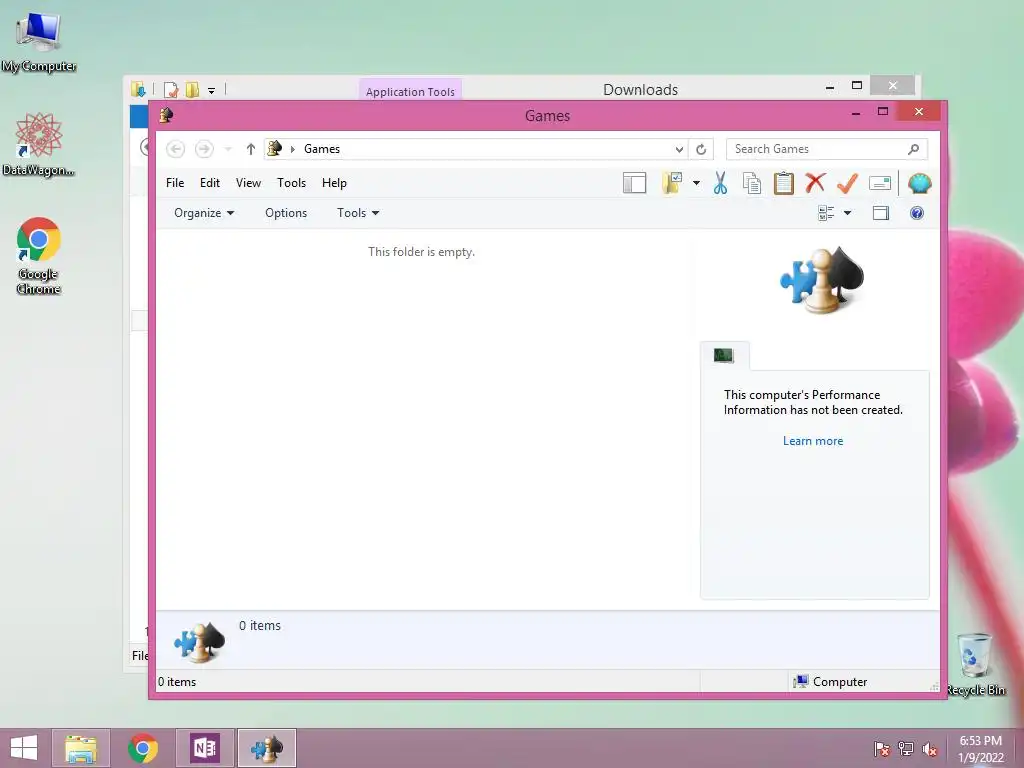The width and height of the screenshot is (1024, 768).
Task: Select Google Chrome desktop shortcut
Action: click(39, 256)
